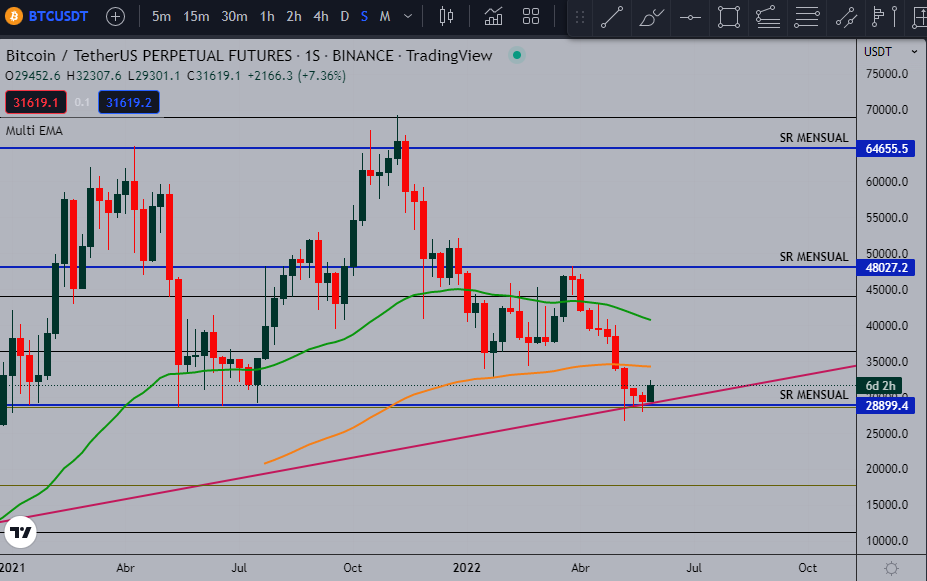Image resolution: width=927 pixels, height=581 pixels.
Task: Click the Bitcoin symbol logo icon
Action: 14,16
